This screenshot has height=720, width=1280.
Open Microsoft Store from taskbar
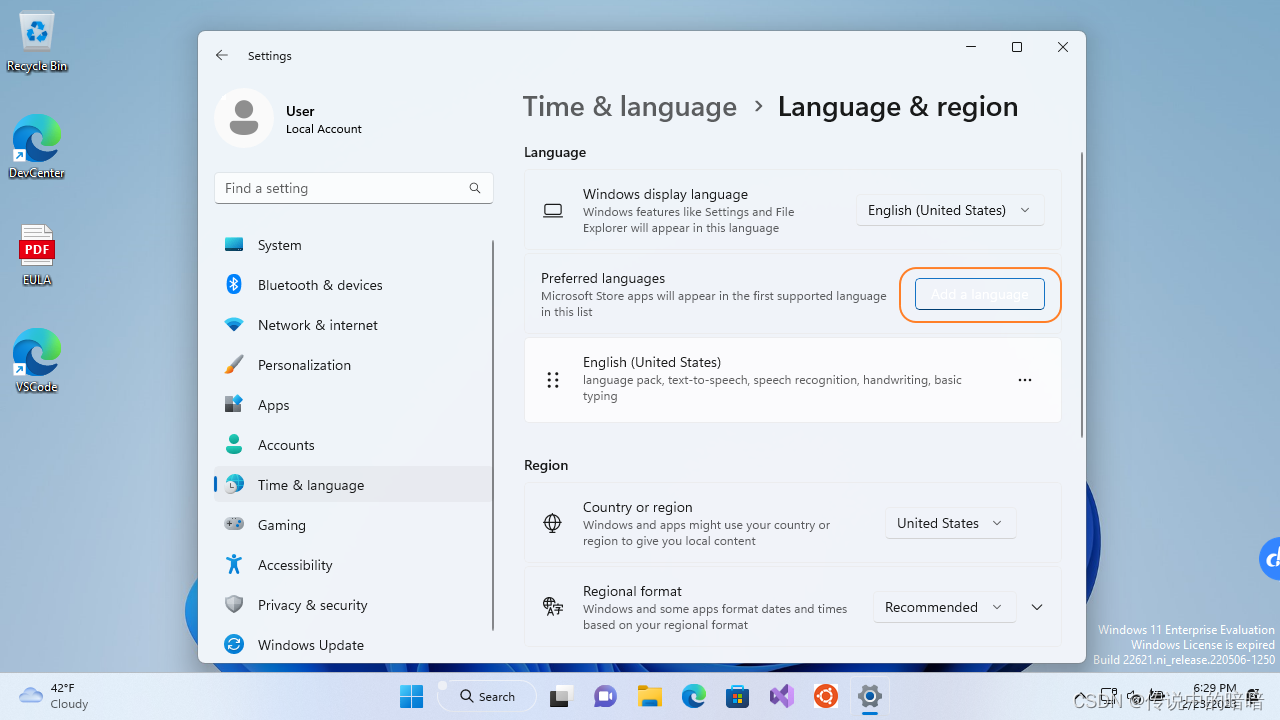(x=738, y=697)
